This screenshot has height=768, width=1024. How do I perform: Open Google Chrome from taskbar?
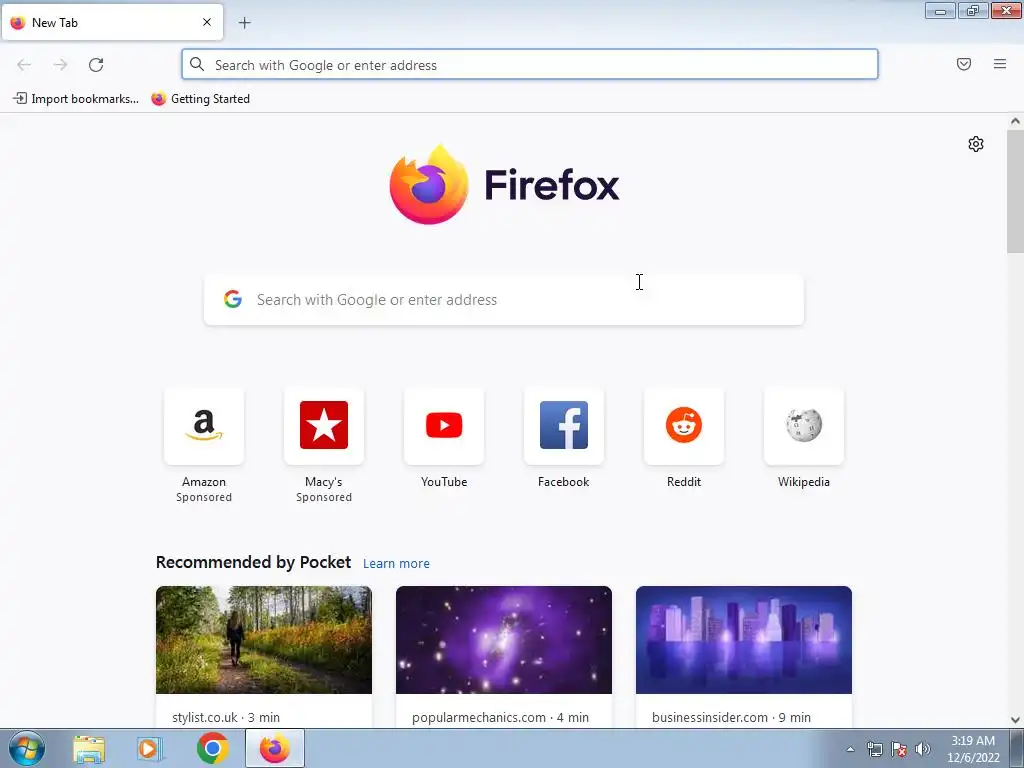212,748
